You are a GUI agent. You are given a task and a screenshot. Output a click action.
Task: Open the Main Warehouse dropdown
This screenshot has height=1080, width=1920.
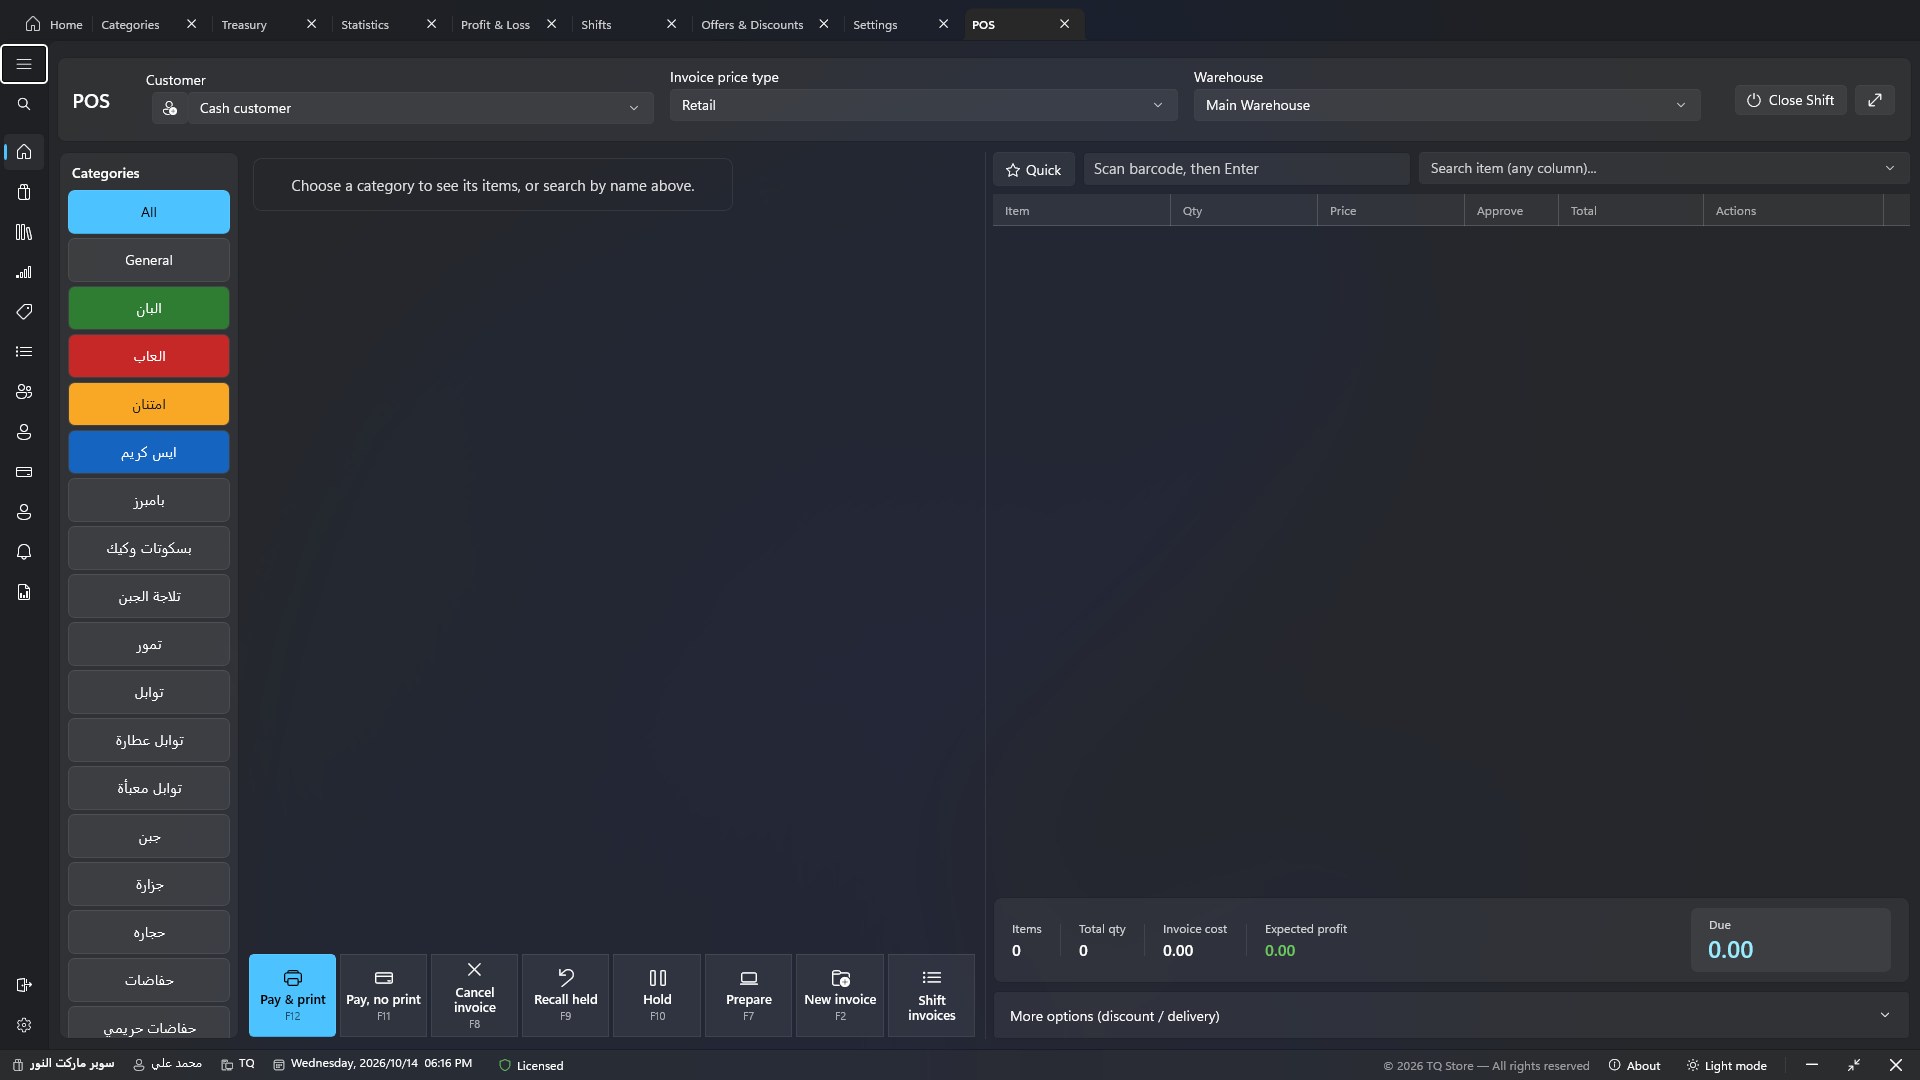(1447, 105)
